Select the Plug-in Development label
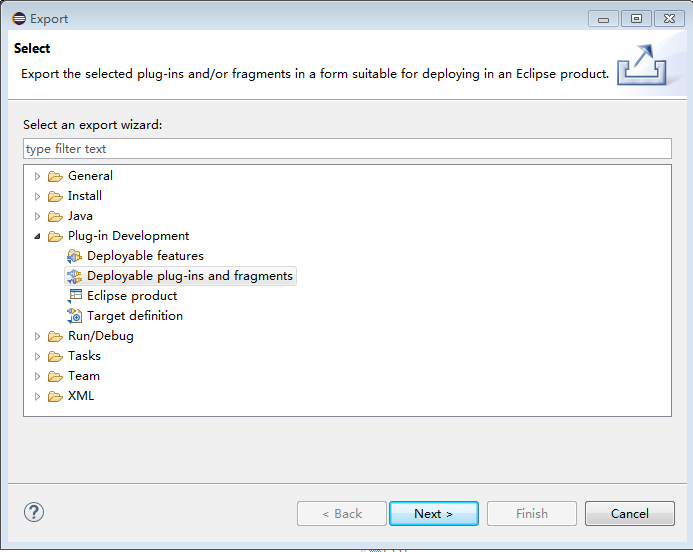This screenshot has height=552, width=693. [128, 236]
